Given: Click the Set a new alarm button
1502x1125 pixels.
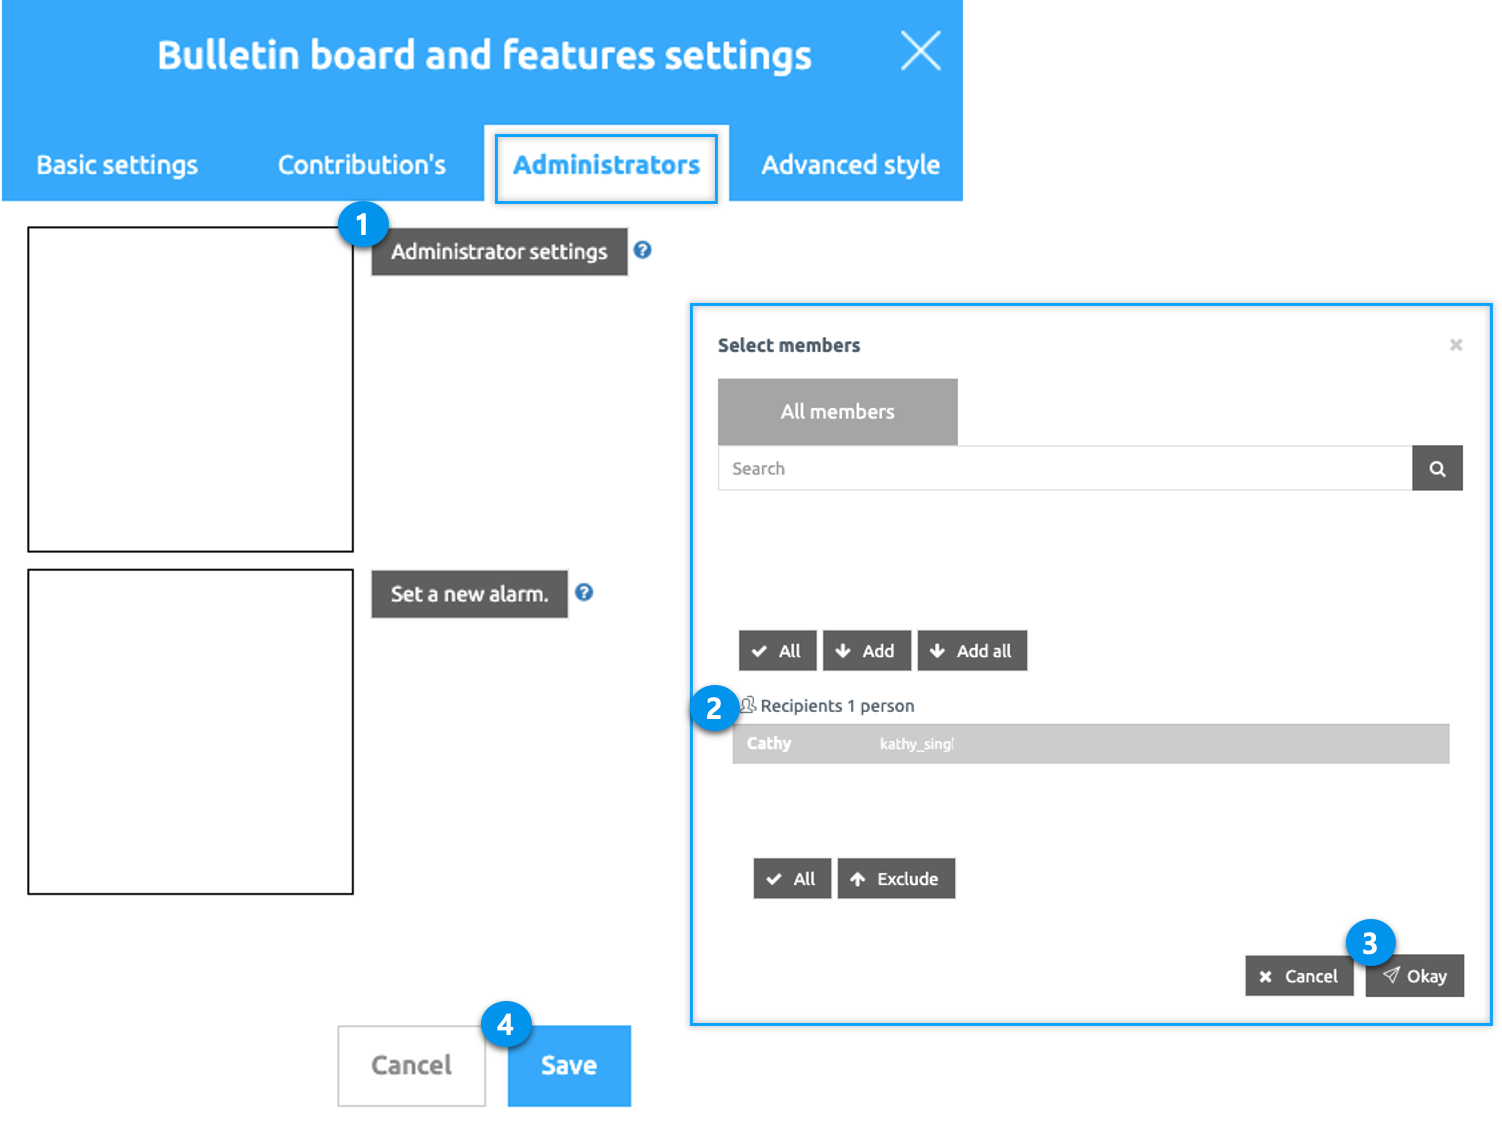Looking at the screenshot, I should point(469,594).
